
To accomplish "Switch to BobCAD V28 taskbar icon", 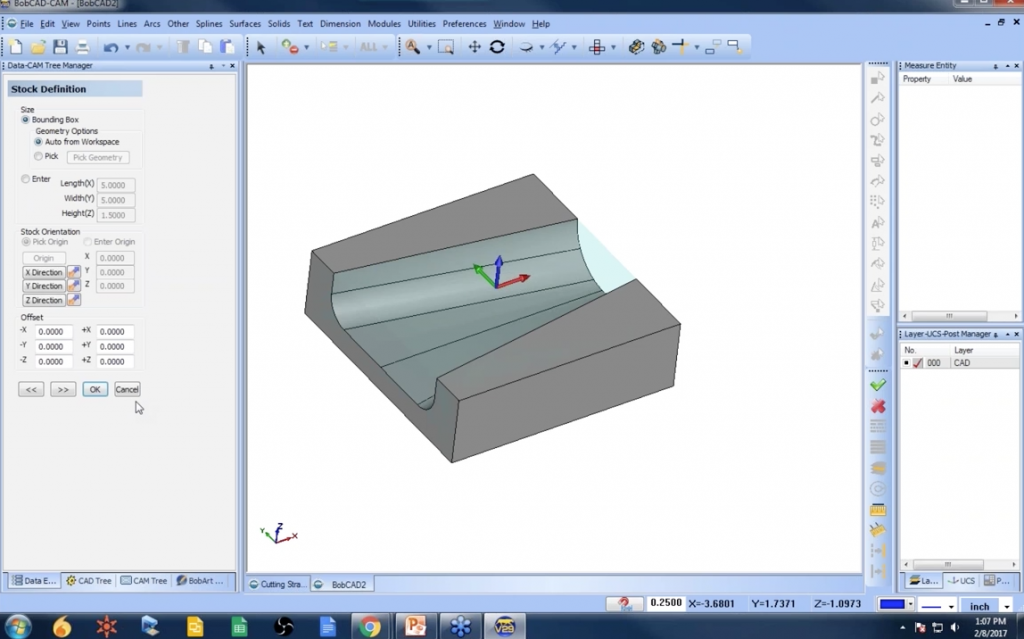I will 504,627.
